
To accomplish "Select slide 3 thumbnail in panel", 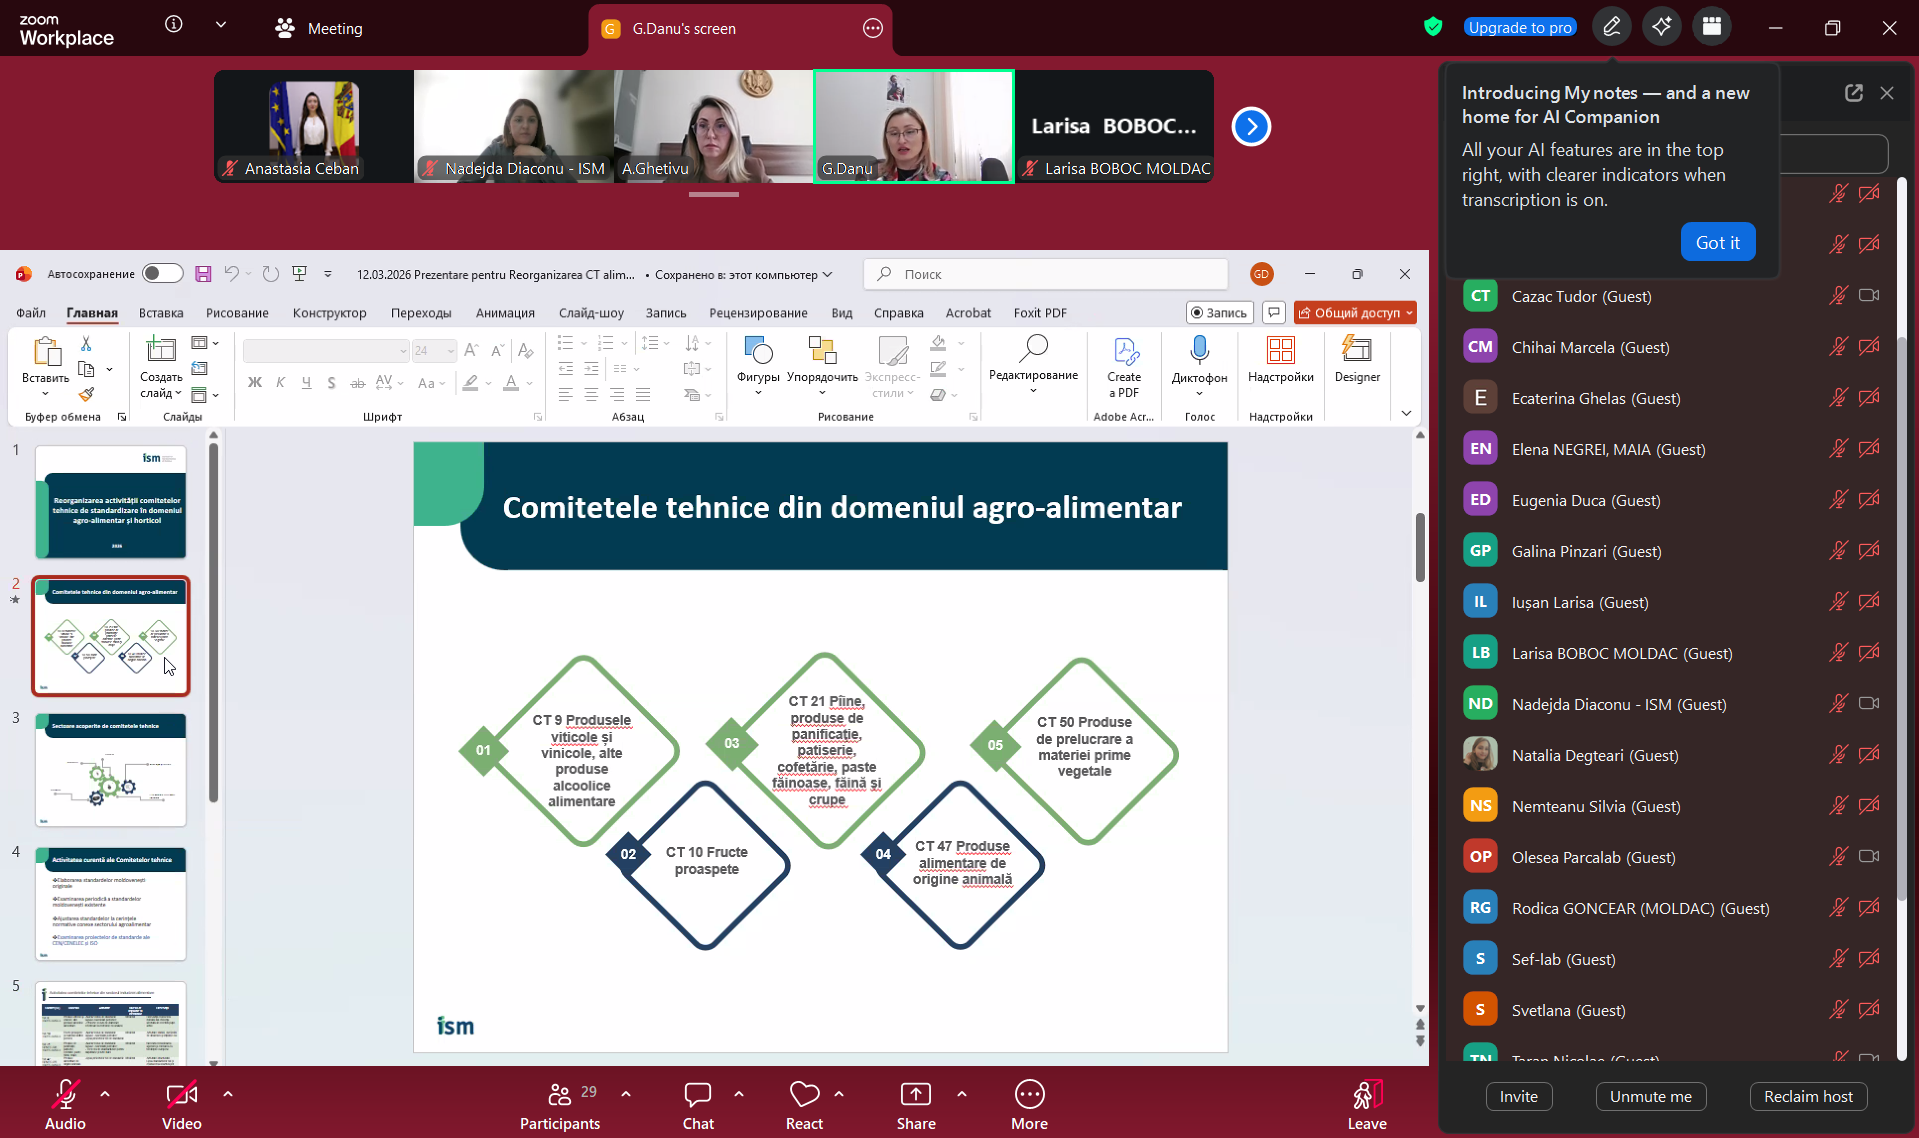I will click(111, 769).
